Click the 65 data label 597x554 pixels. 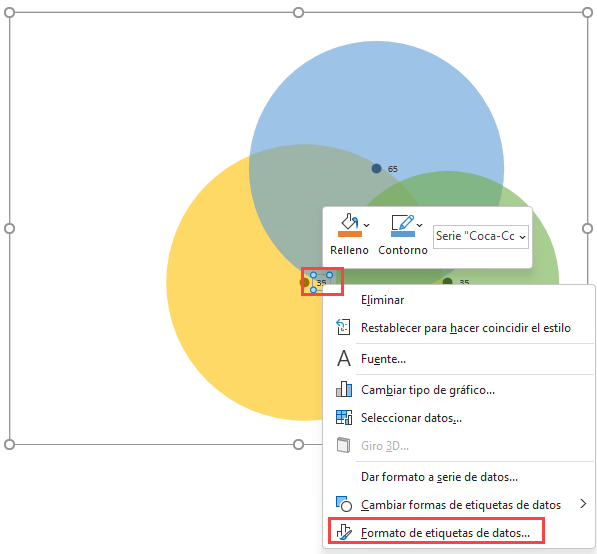click(393, 169)
